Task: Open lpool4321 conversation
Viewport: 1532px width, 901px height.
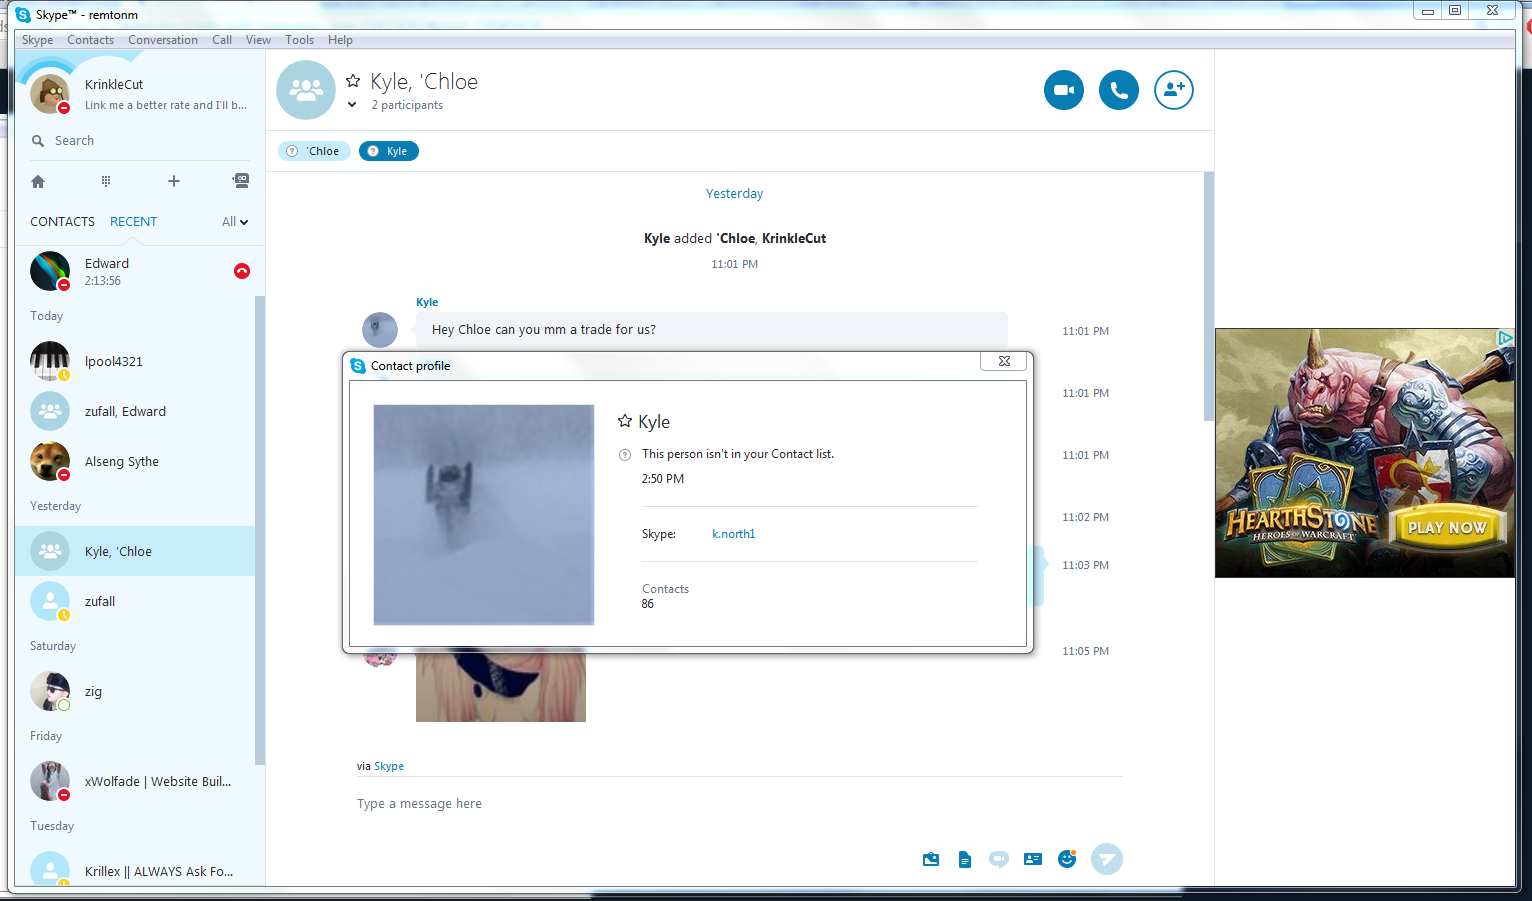Action: point(135,361)
